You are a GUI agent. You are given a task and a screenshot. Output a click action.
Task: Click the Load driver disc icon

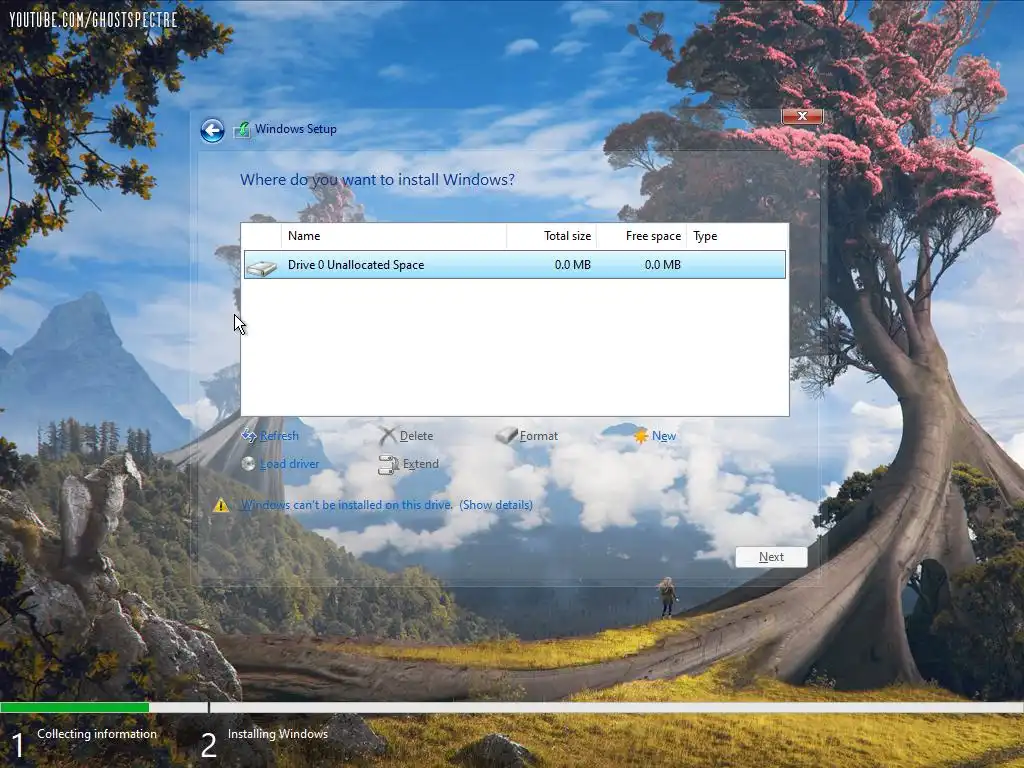tap(248, 464)
